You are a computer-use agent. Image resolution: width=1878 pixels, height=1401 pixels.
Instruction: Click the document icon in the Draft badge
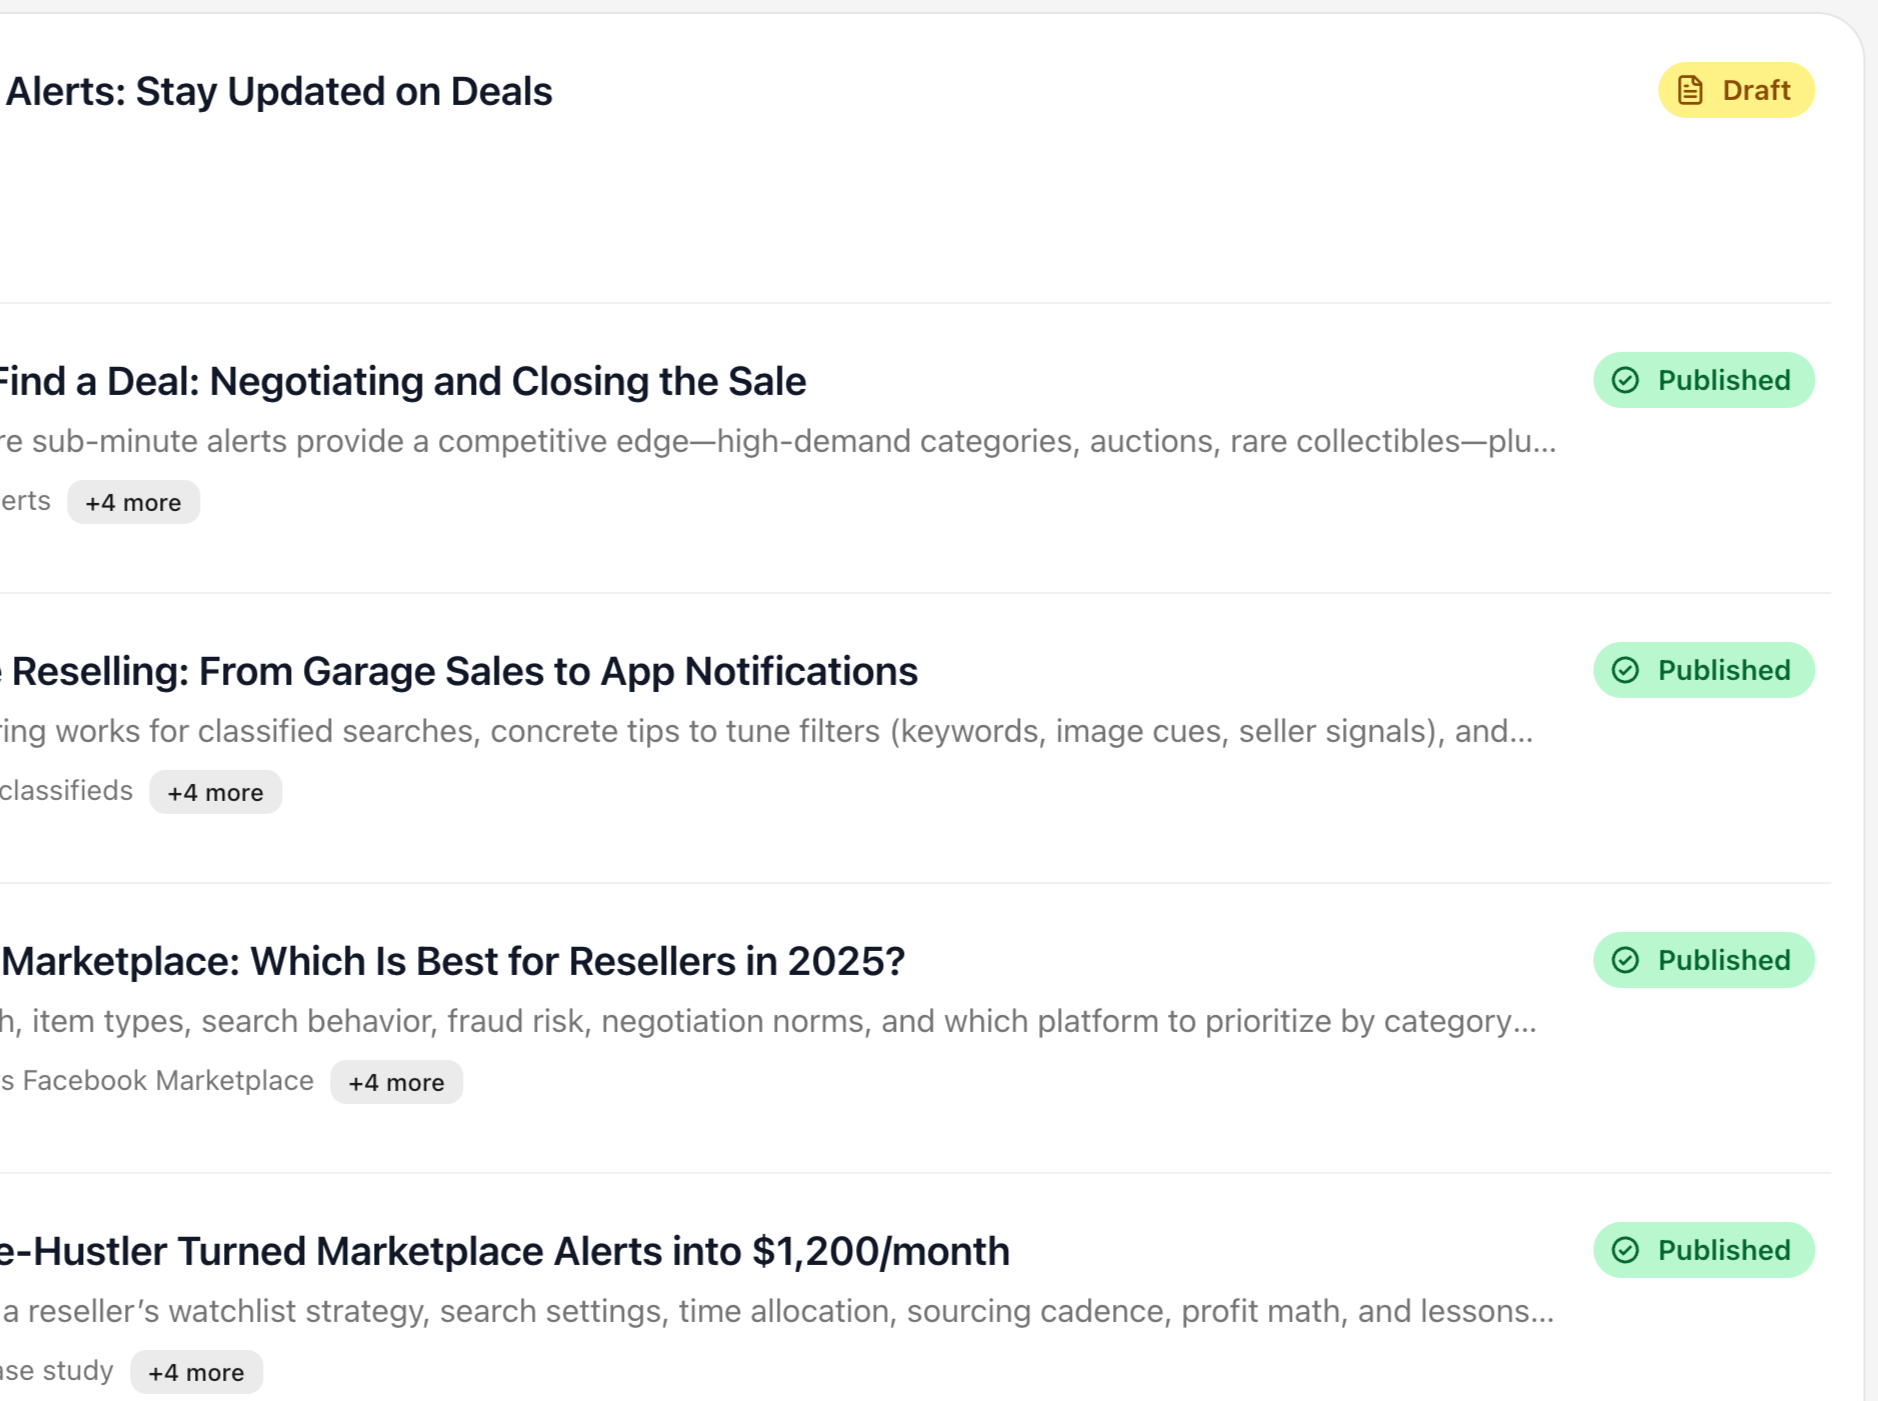(1690, 90)
